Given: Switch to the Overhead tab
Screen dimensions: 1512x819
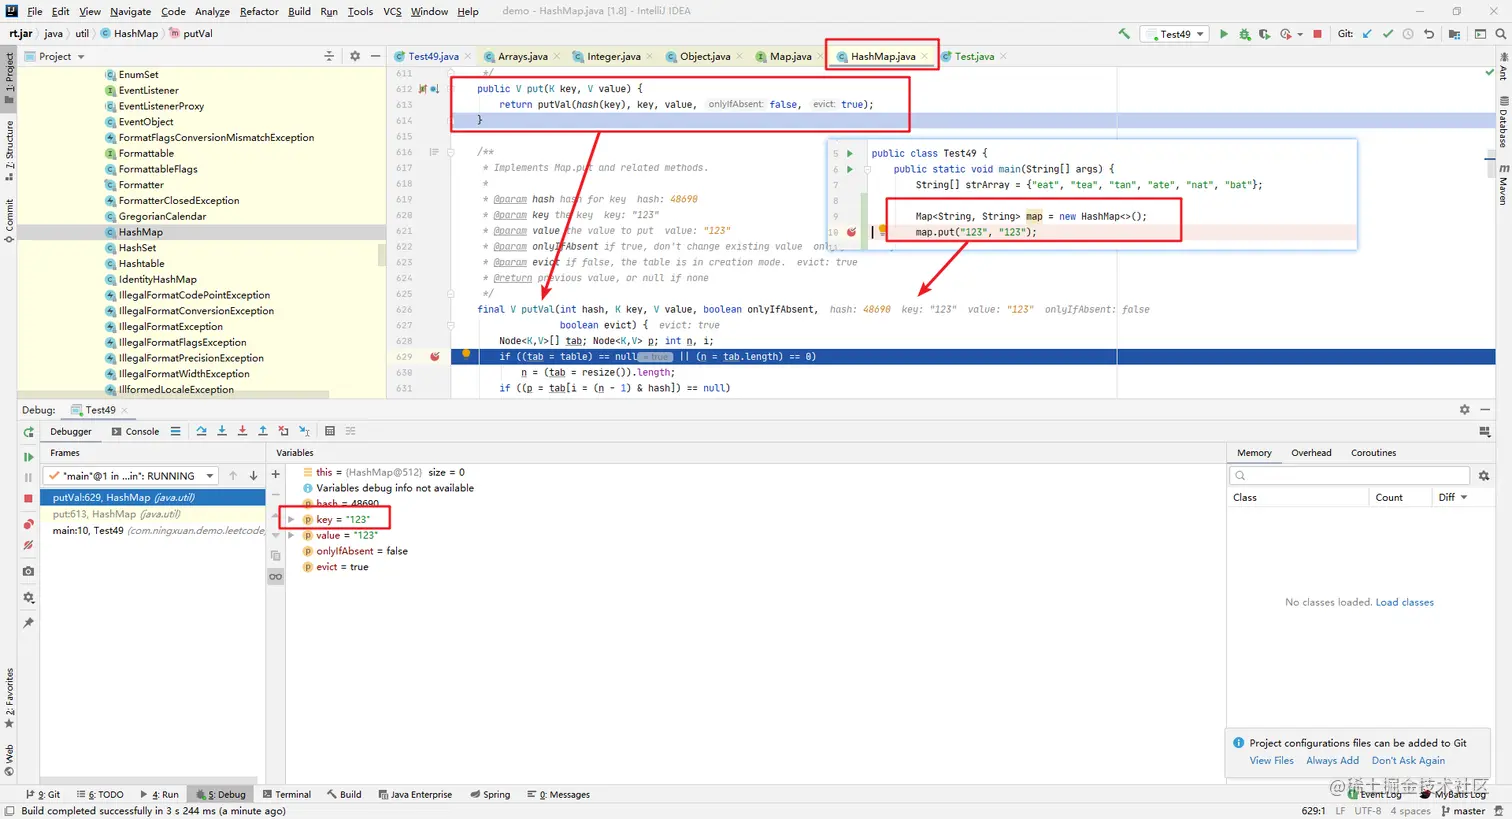Looking at the screenshot, I should (x=1311, y=452).
